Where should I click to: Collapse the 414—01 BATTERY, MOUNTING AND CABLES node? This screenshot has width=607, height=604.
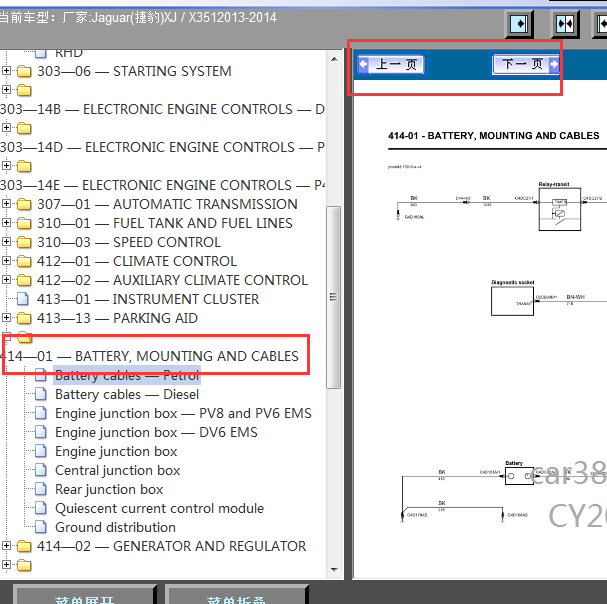click(6, 336)
